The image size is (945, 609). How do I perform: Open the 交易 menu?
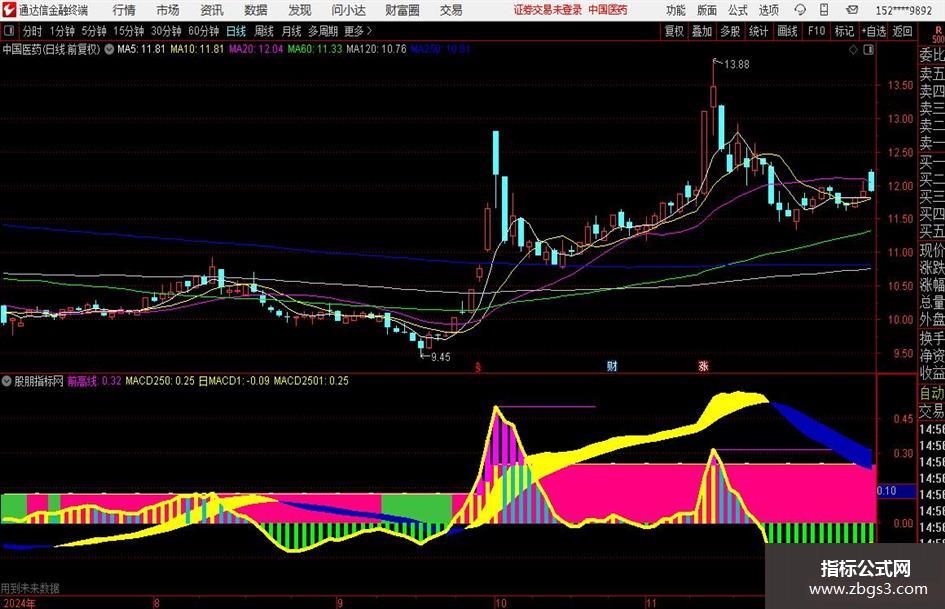451,10
